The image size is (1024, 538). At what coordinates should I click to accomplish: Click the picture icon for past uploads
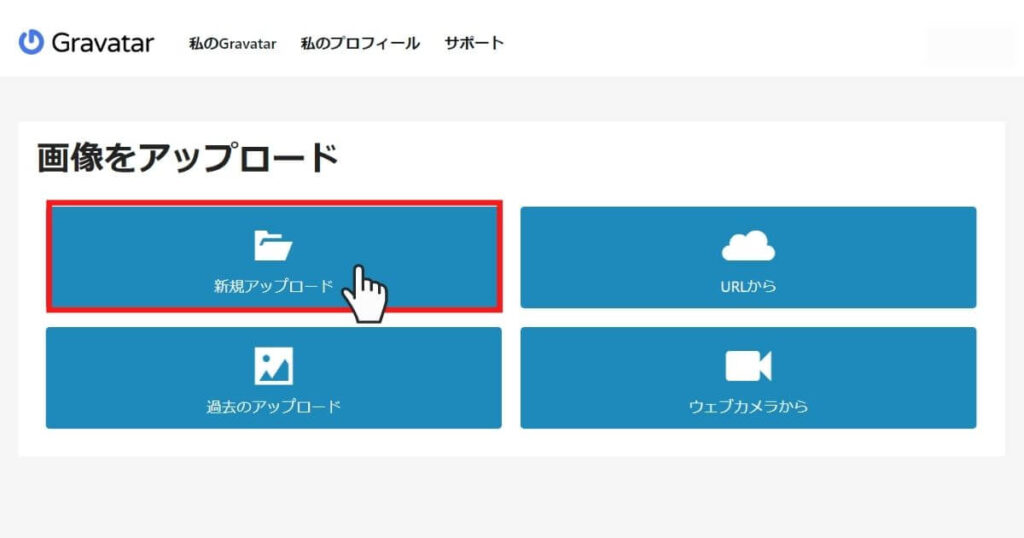pos(274,366)
